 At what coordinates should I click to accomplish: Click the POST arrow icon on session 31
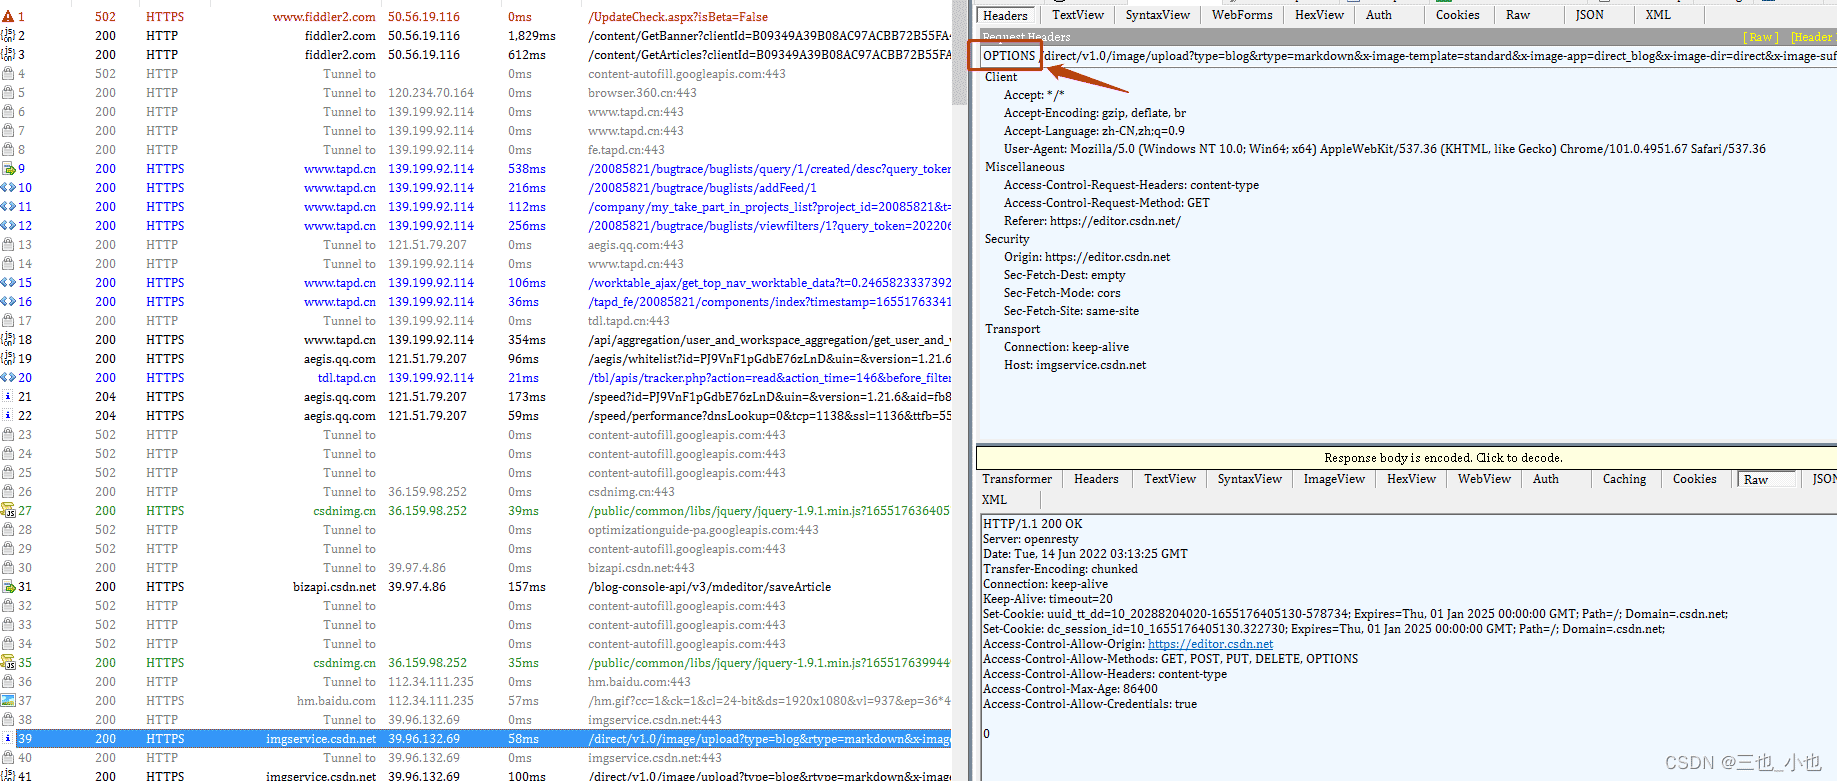pos(8,587)
